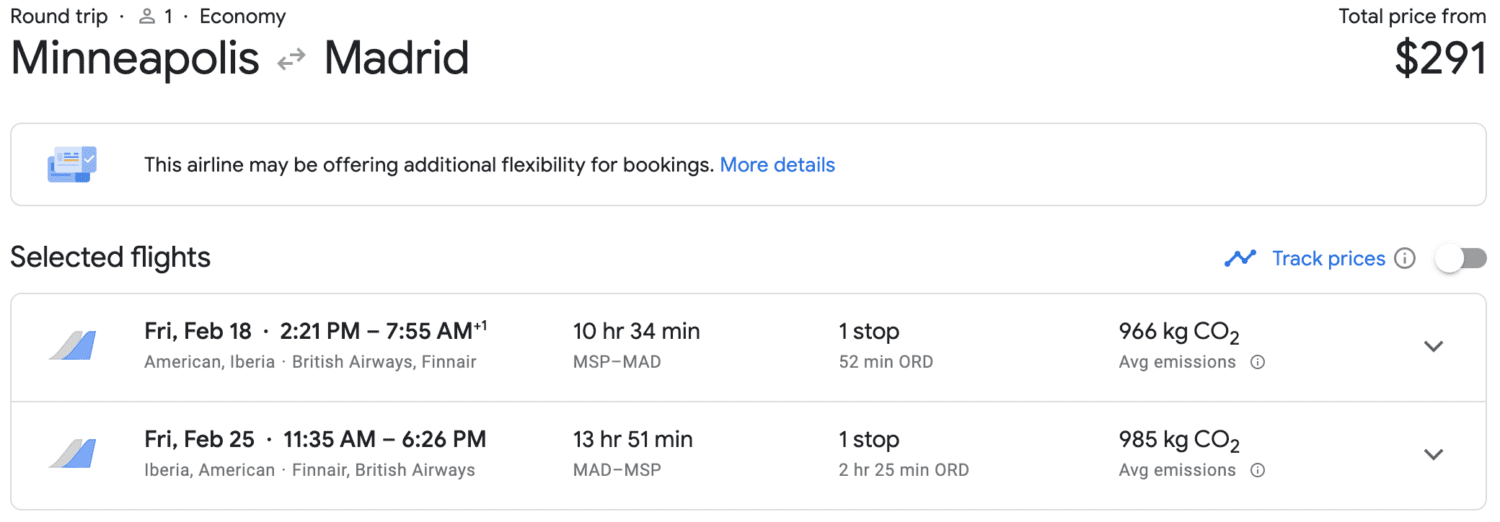Select the Fri, Feb 25 flight row
Image resolution: width=1500 pixels, height=522 pixels.
[748, 455]
